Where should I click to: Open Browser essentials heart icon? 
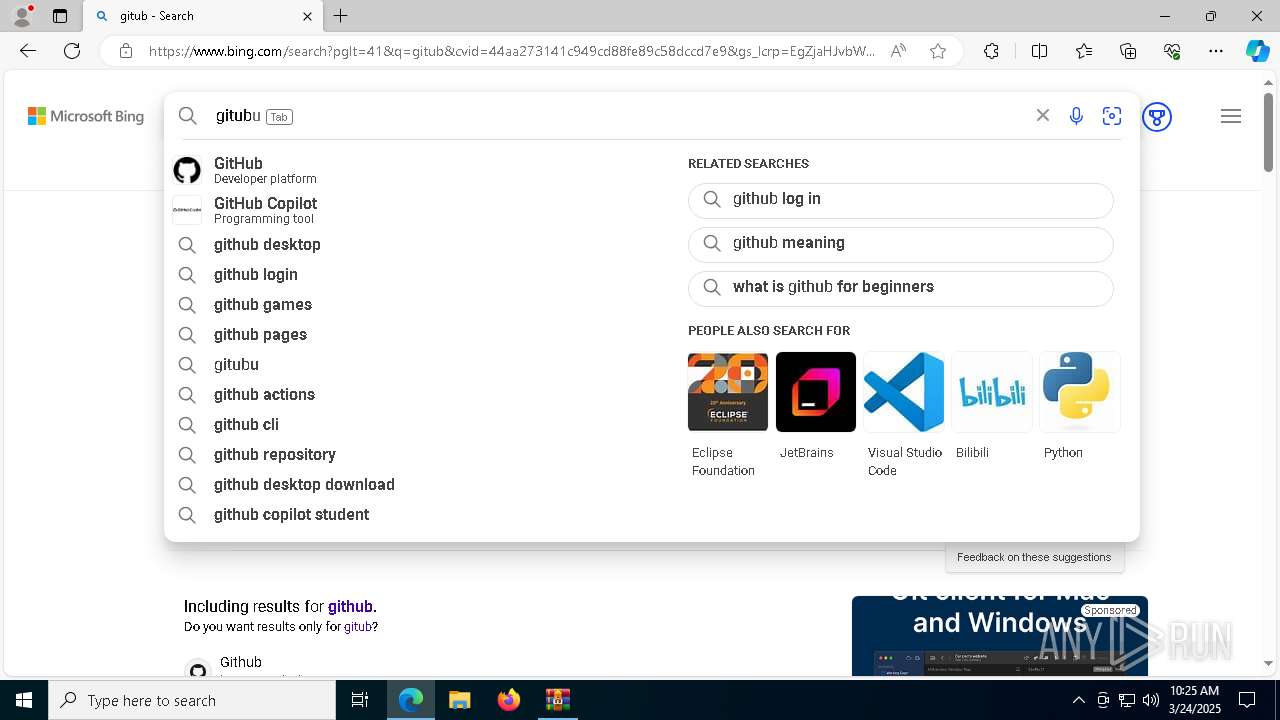pos(1172,51)
